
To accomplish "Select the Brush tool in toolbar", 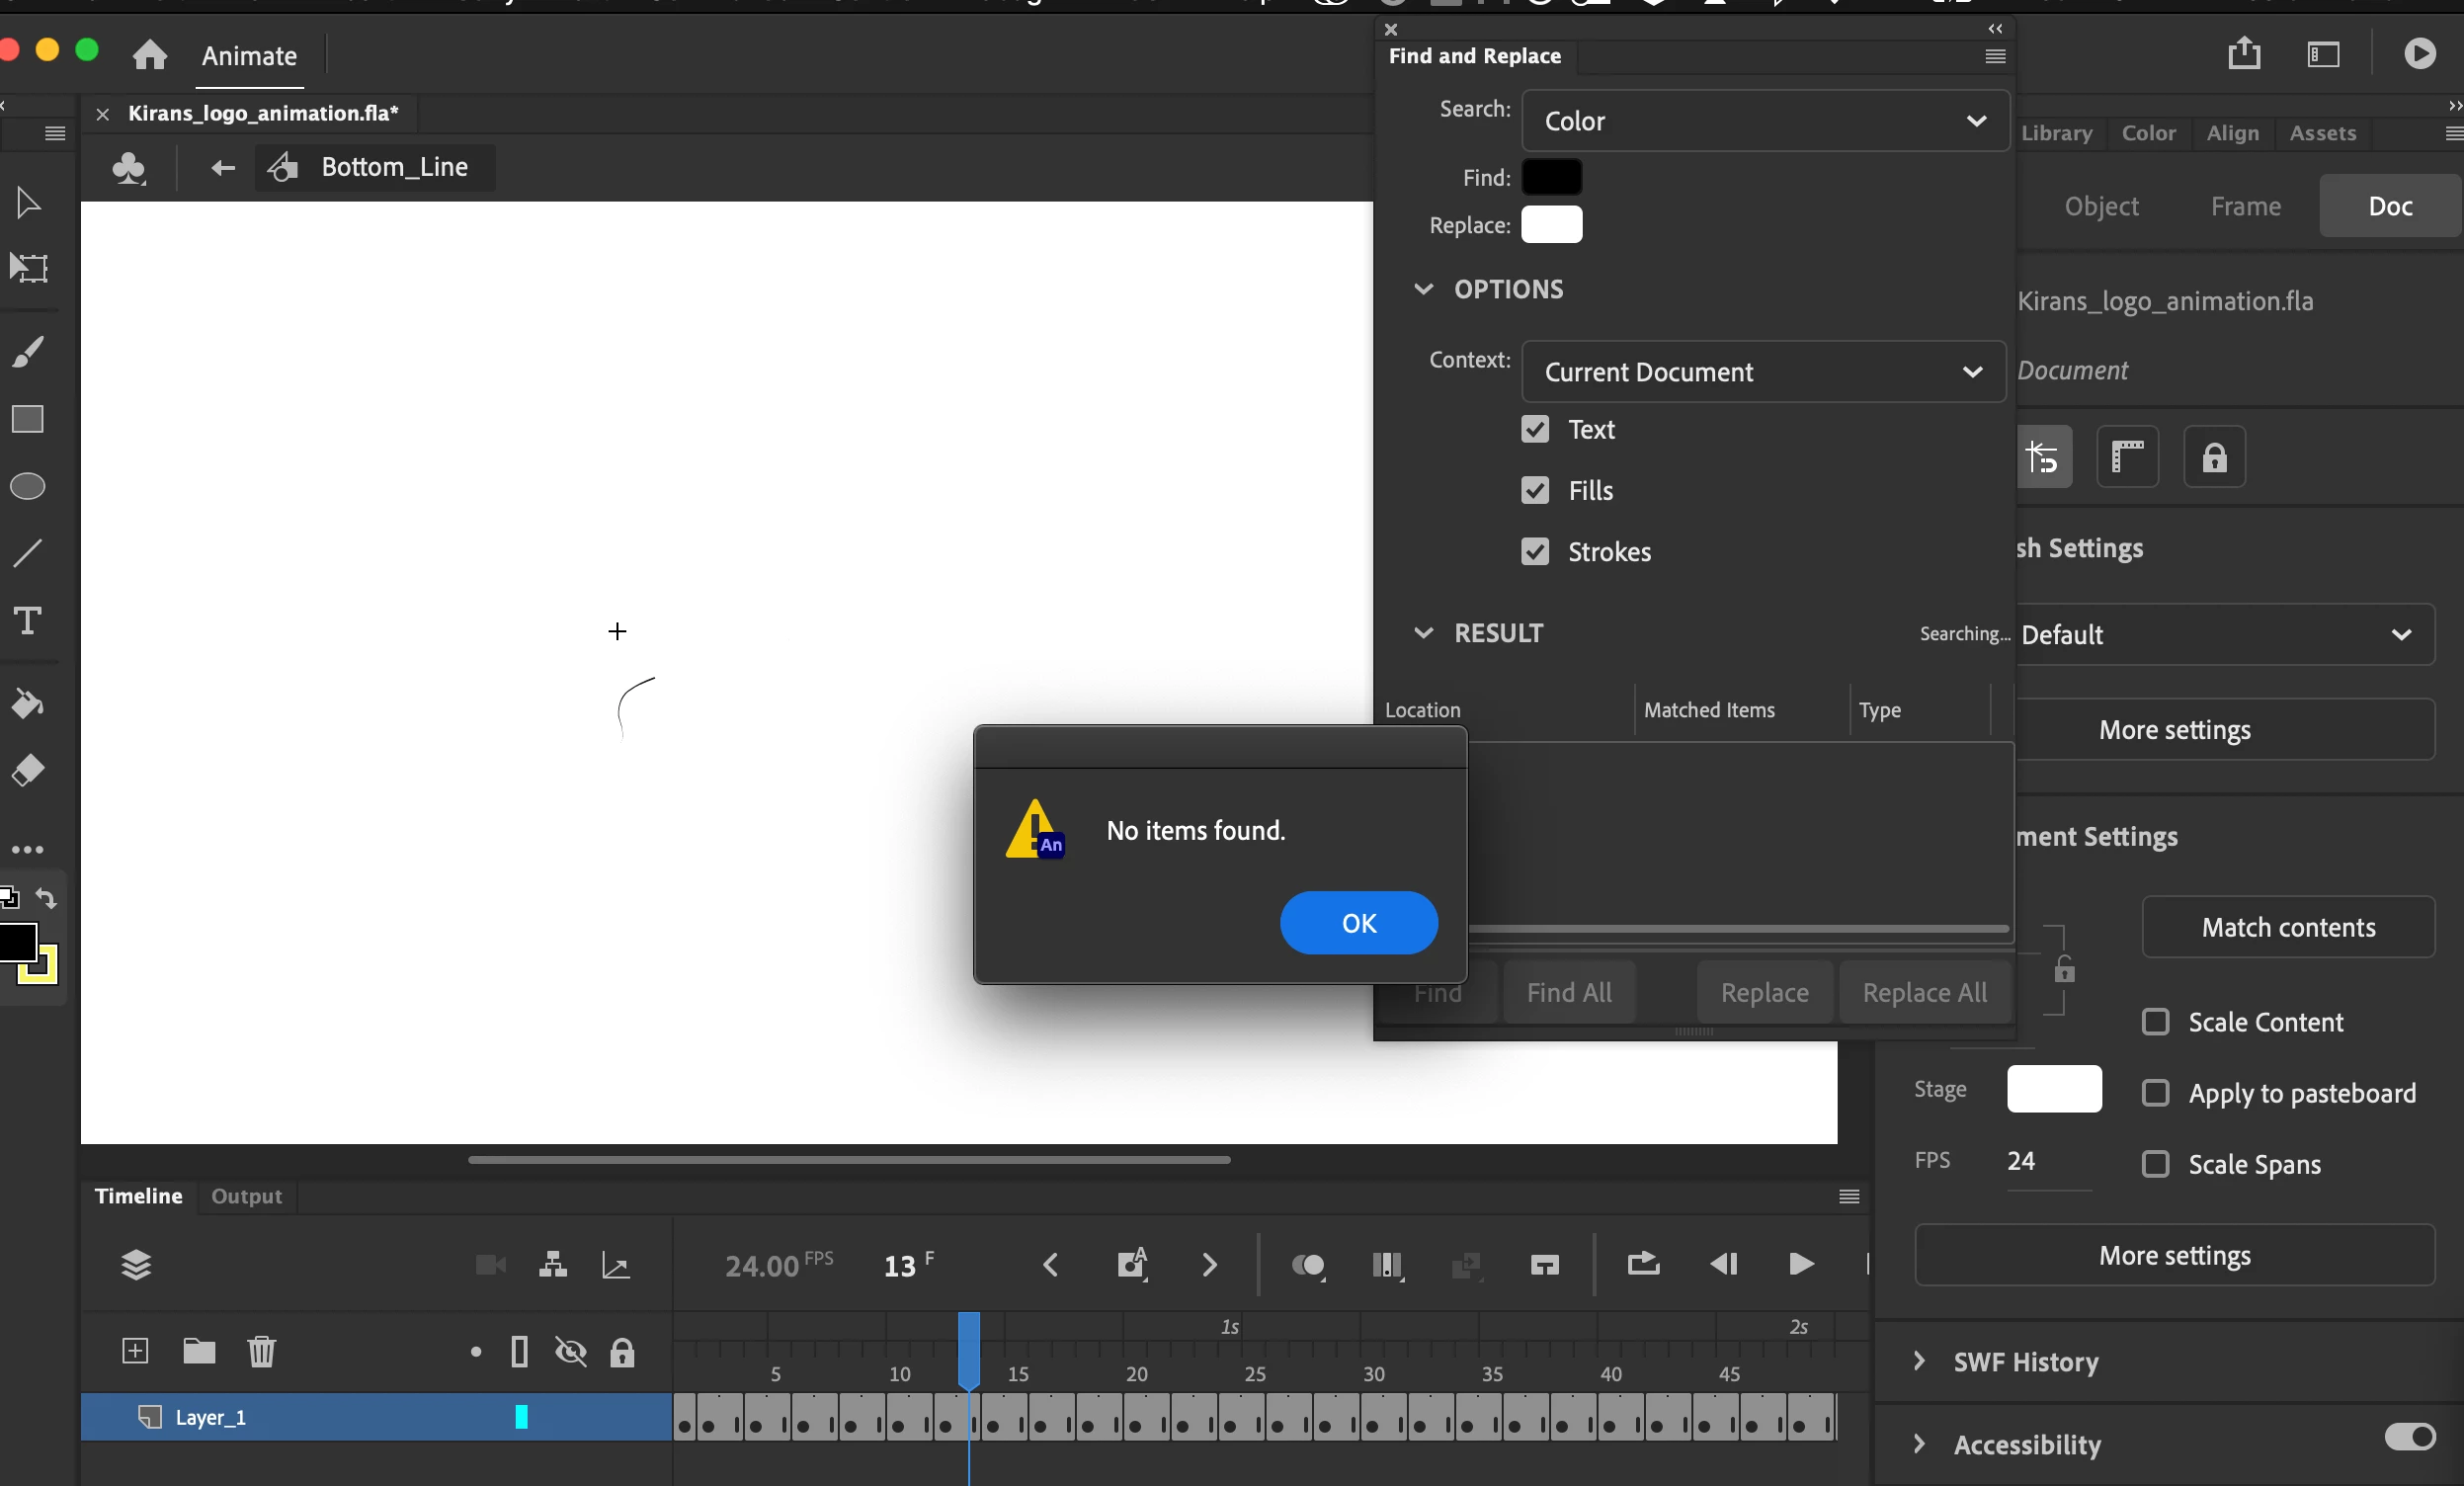I will [x=28, y=352].
